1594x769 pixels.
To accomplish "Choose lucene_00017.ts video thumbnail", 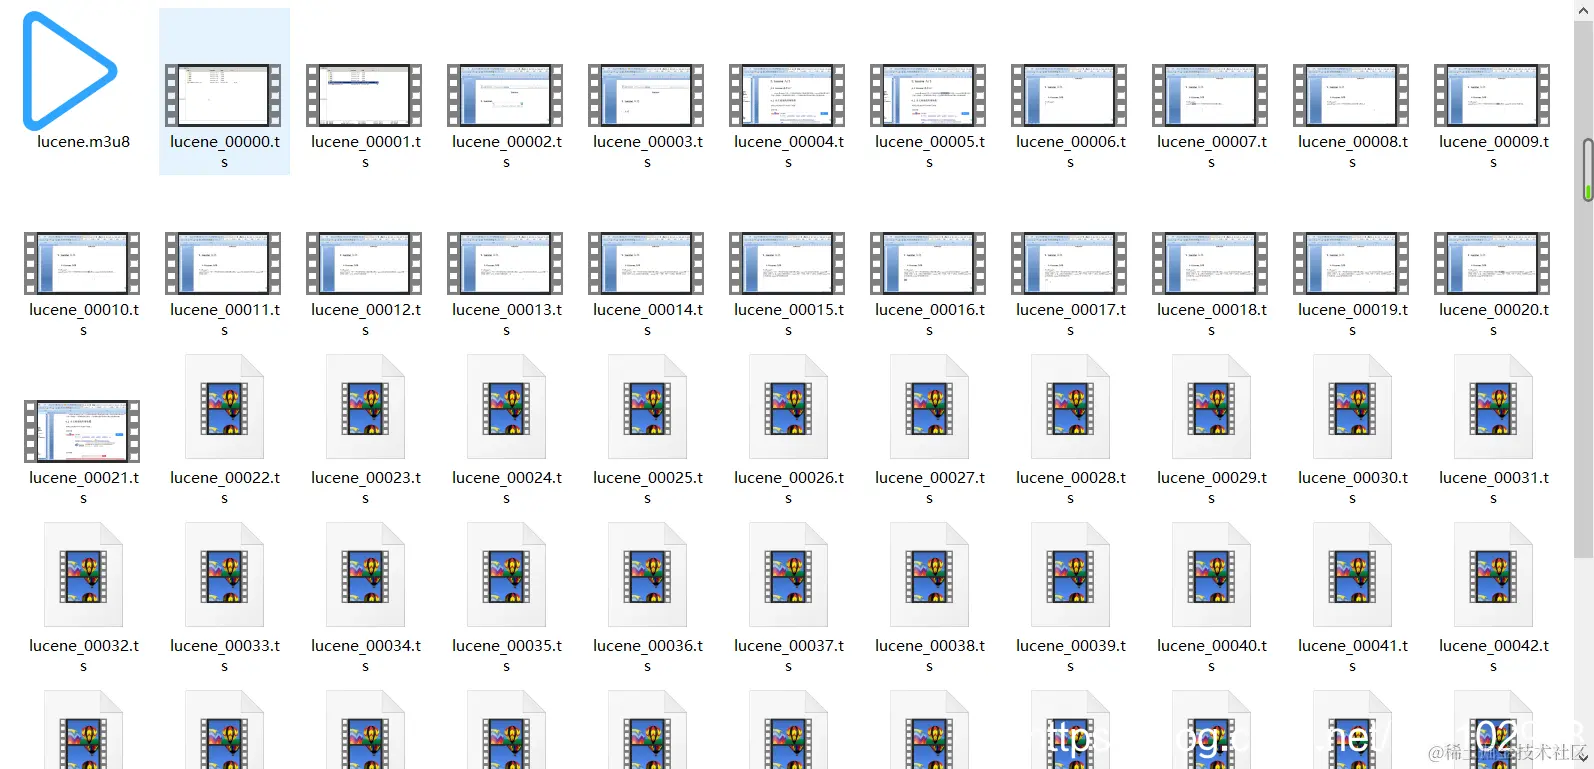I will coord(1069,264).
